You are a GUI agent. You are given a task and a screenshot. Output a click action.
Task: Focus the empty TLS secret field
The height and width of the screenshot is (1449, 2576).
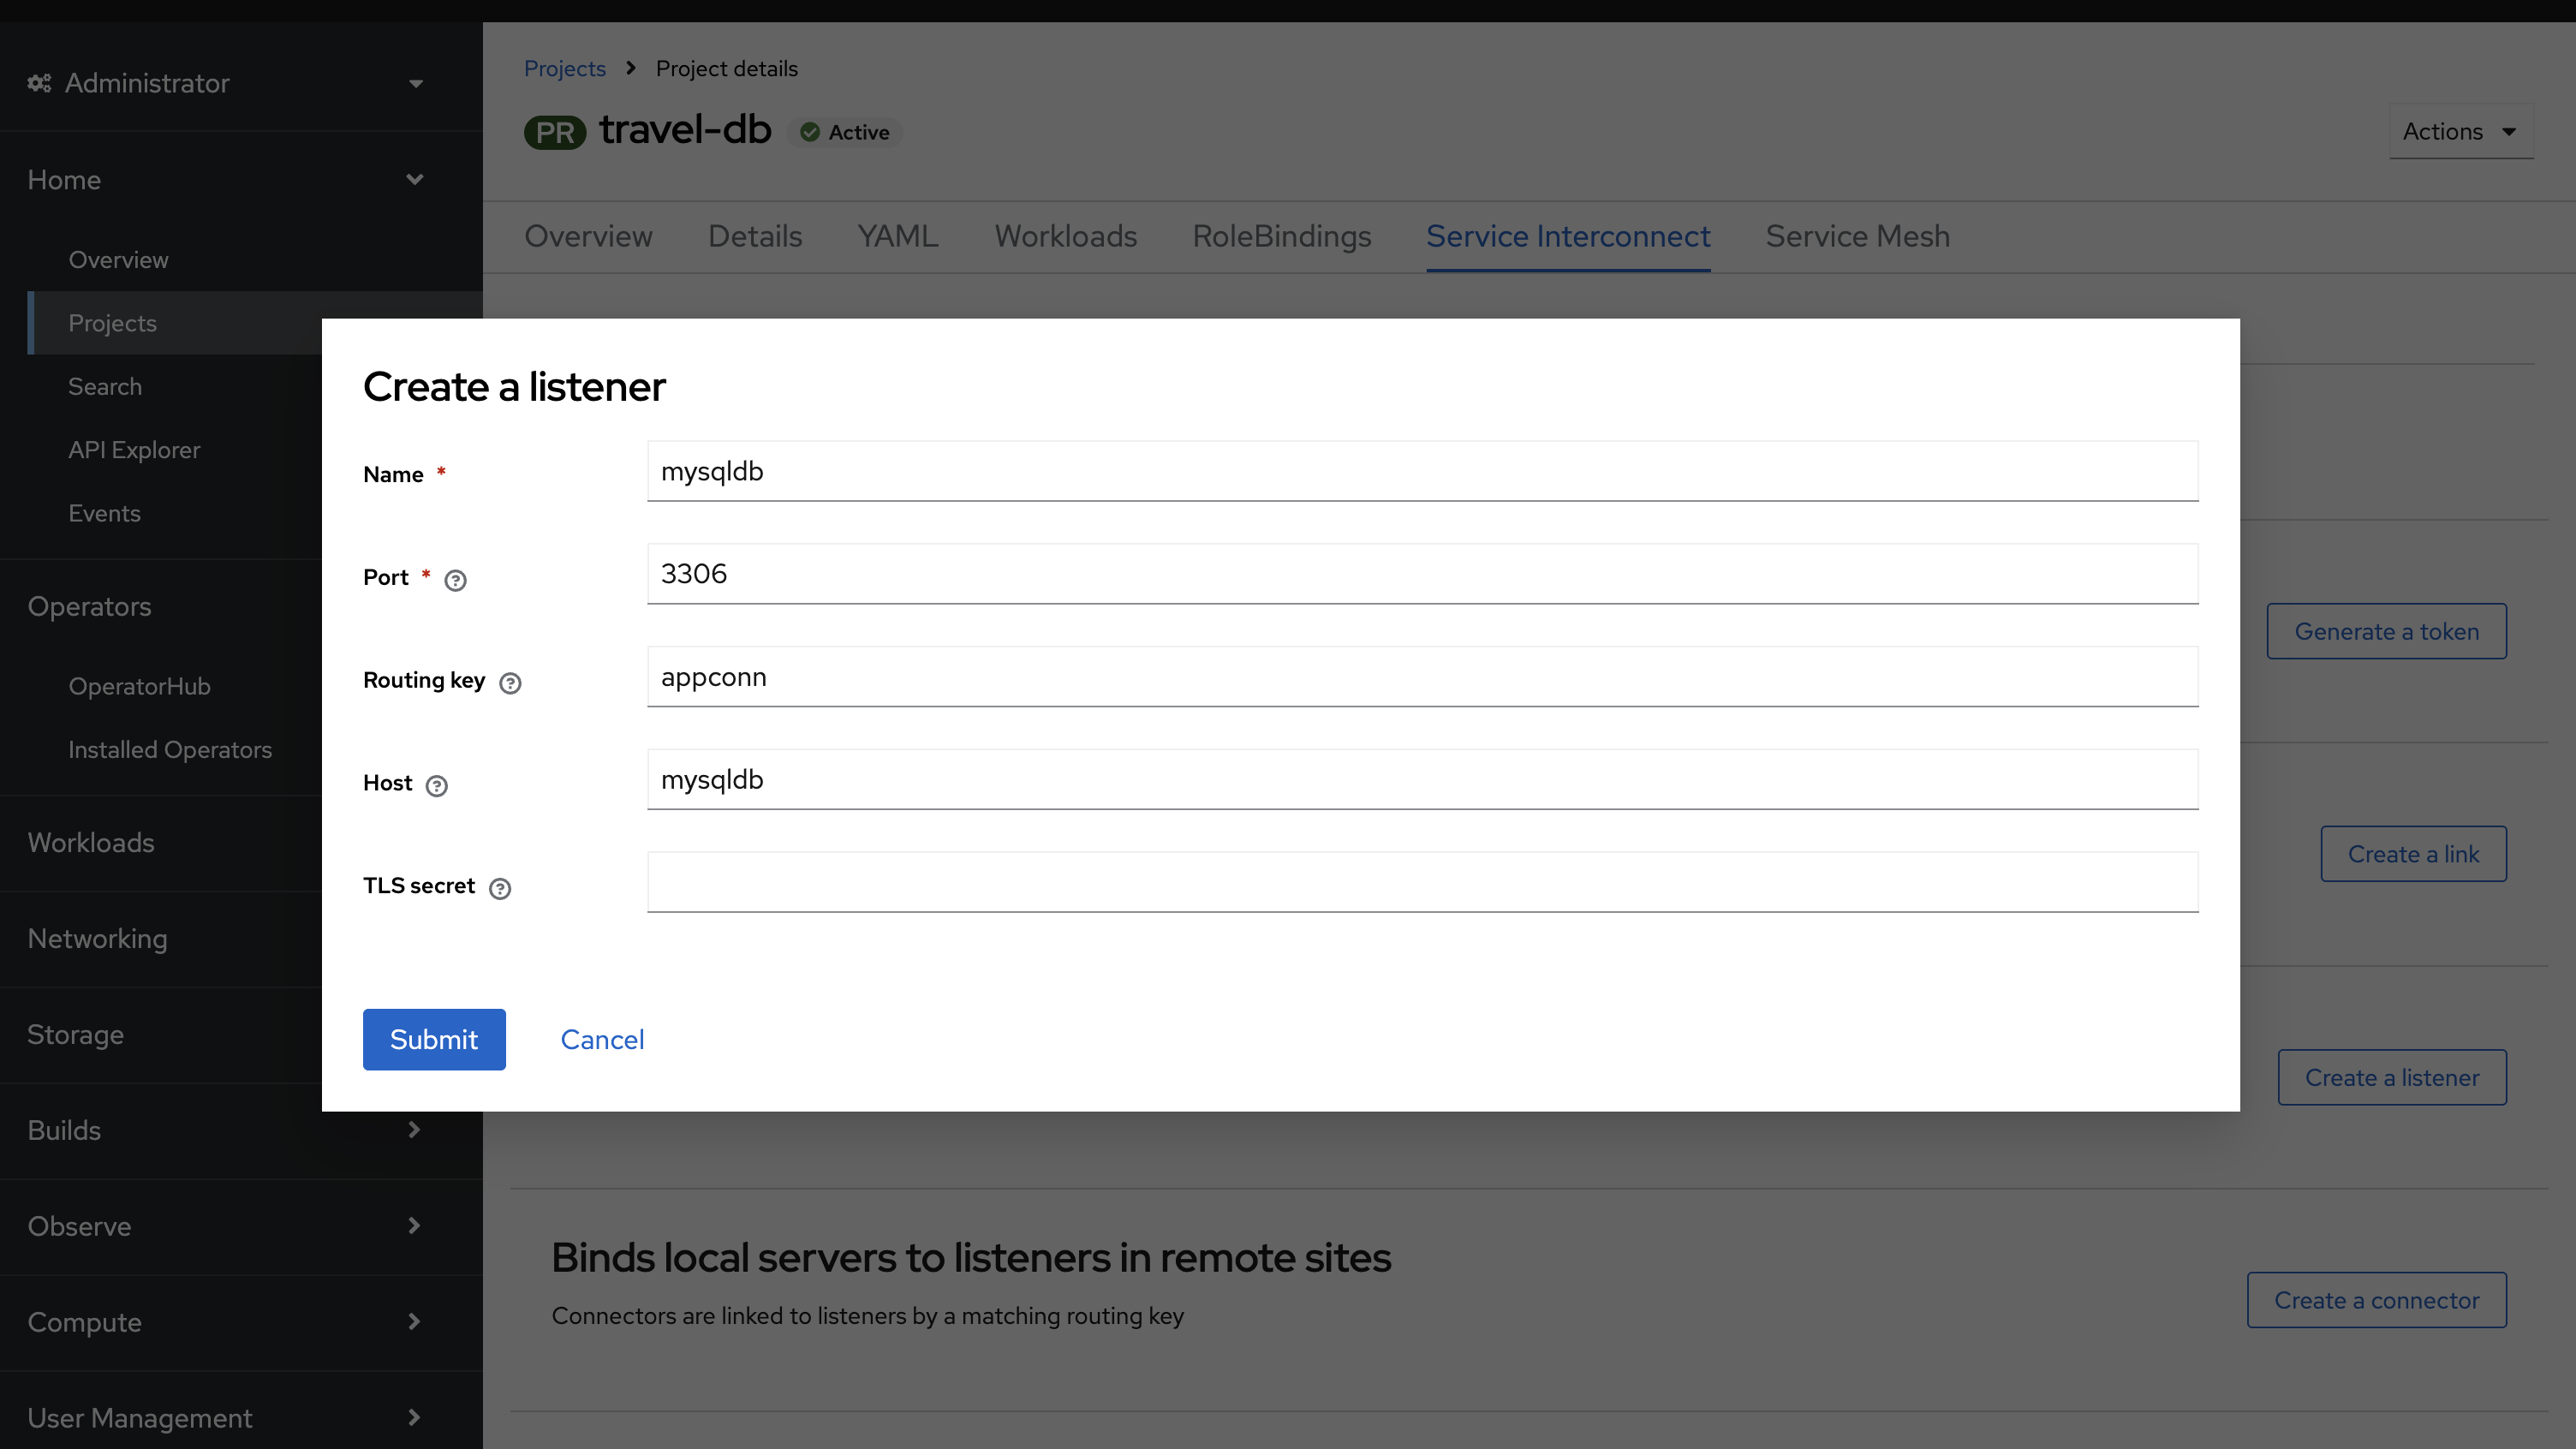point(1422,882)
